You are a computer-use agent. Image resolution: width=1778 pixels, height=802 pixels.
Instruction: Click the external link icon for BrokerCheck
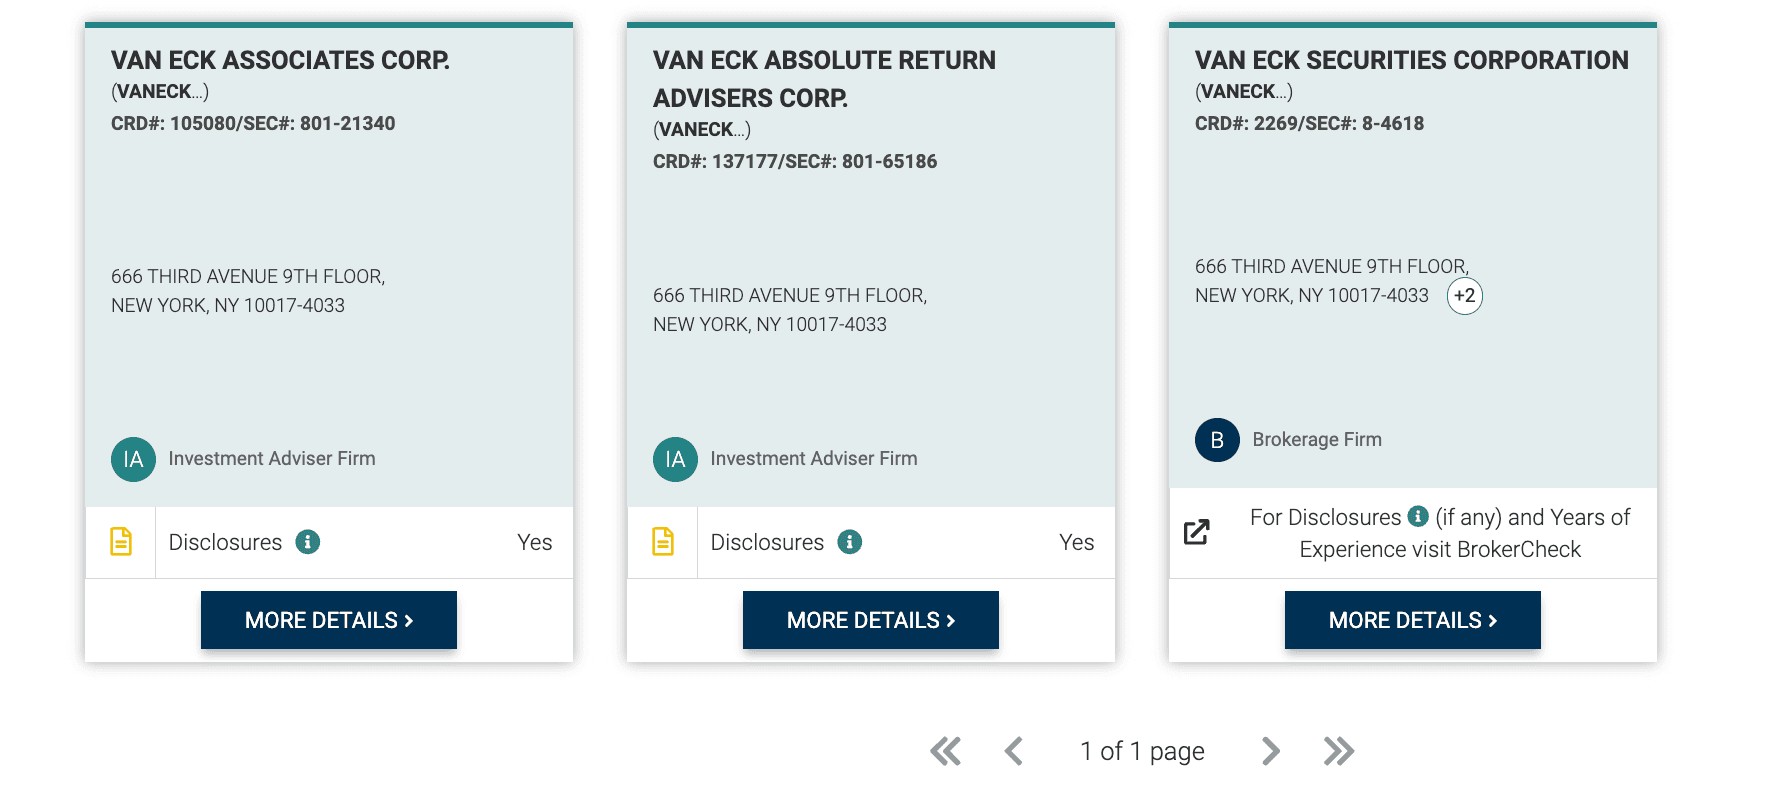(x=1197, y=532)
